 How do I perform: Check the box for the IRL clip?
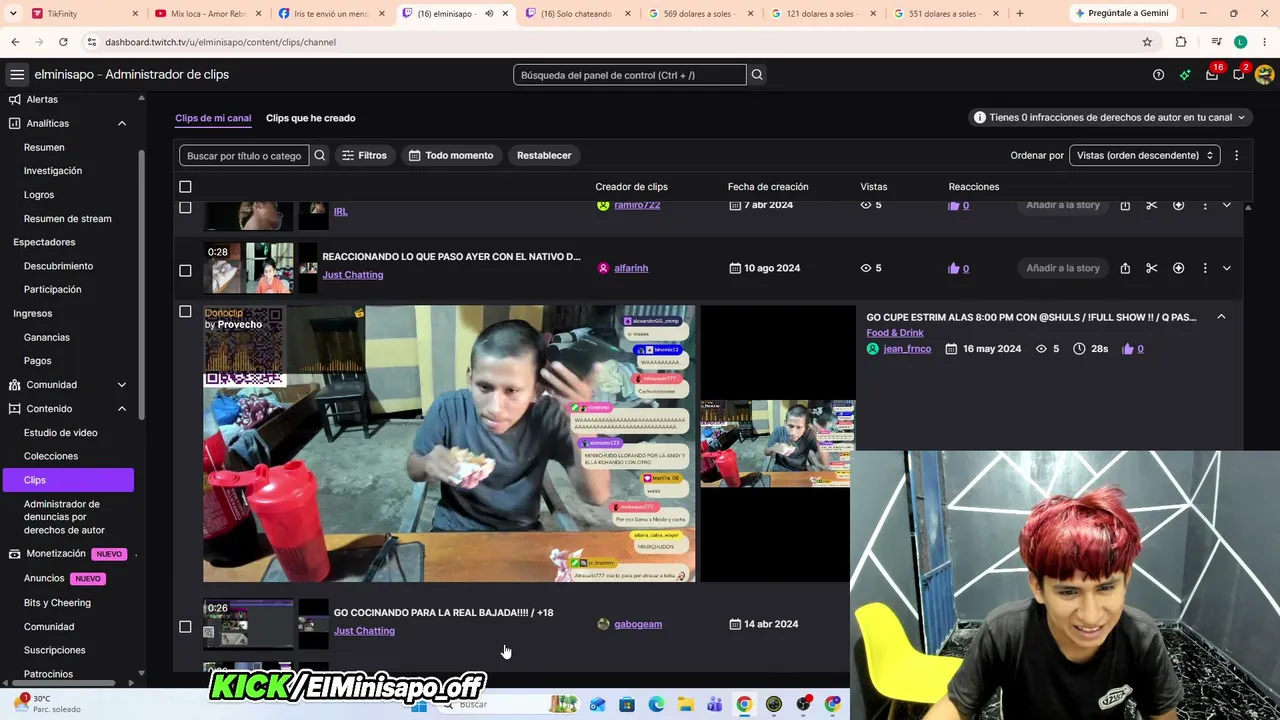[x=185, y=207]
